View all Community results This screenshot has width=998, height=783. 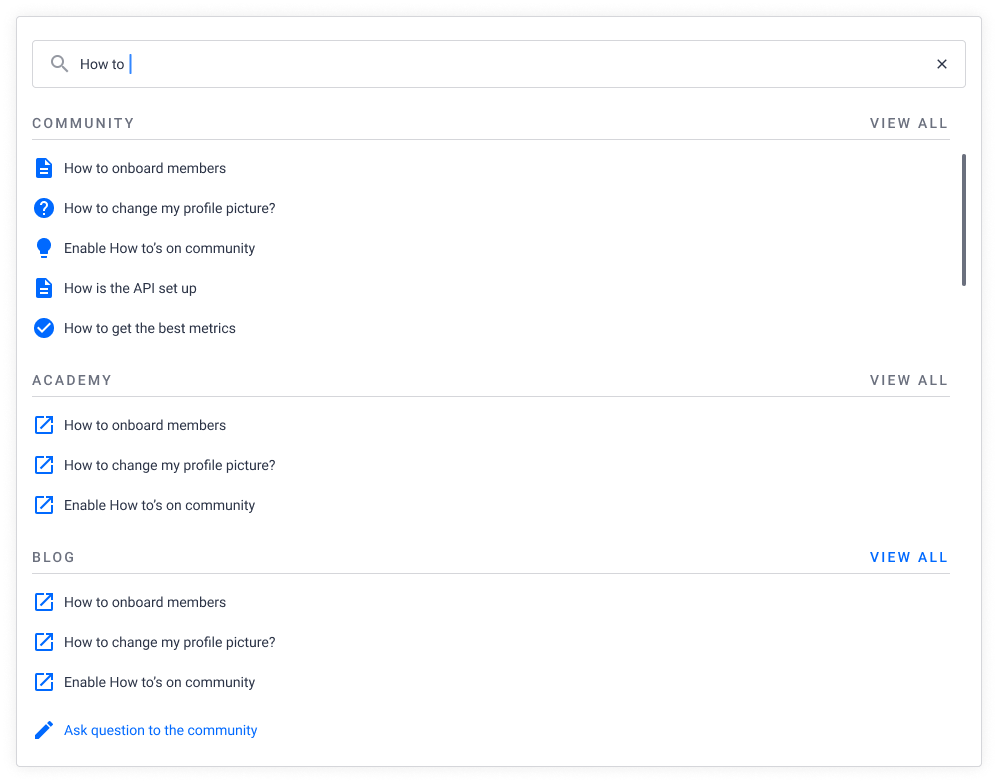pyautogui.click(x=908, y=123)
